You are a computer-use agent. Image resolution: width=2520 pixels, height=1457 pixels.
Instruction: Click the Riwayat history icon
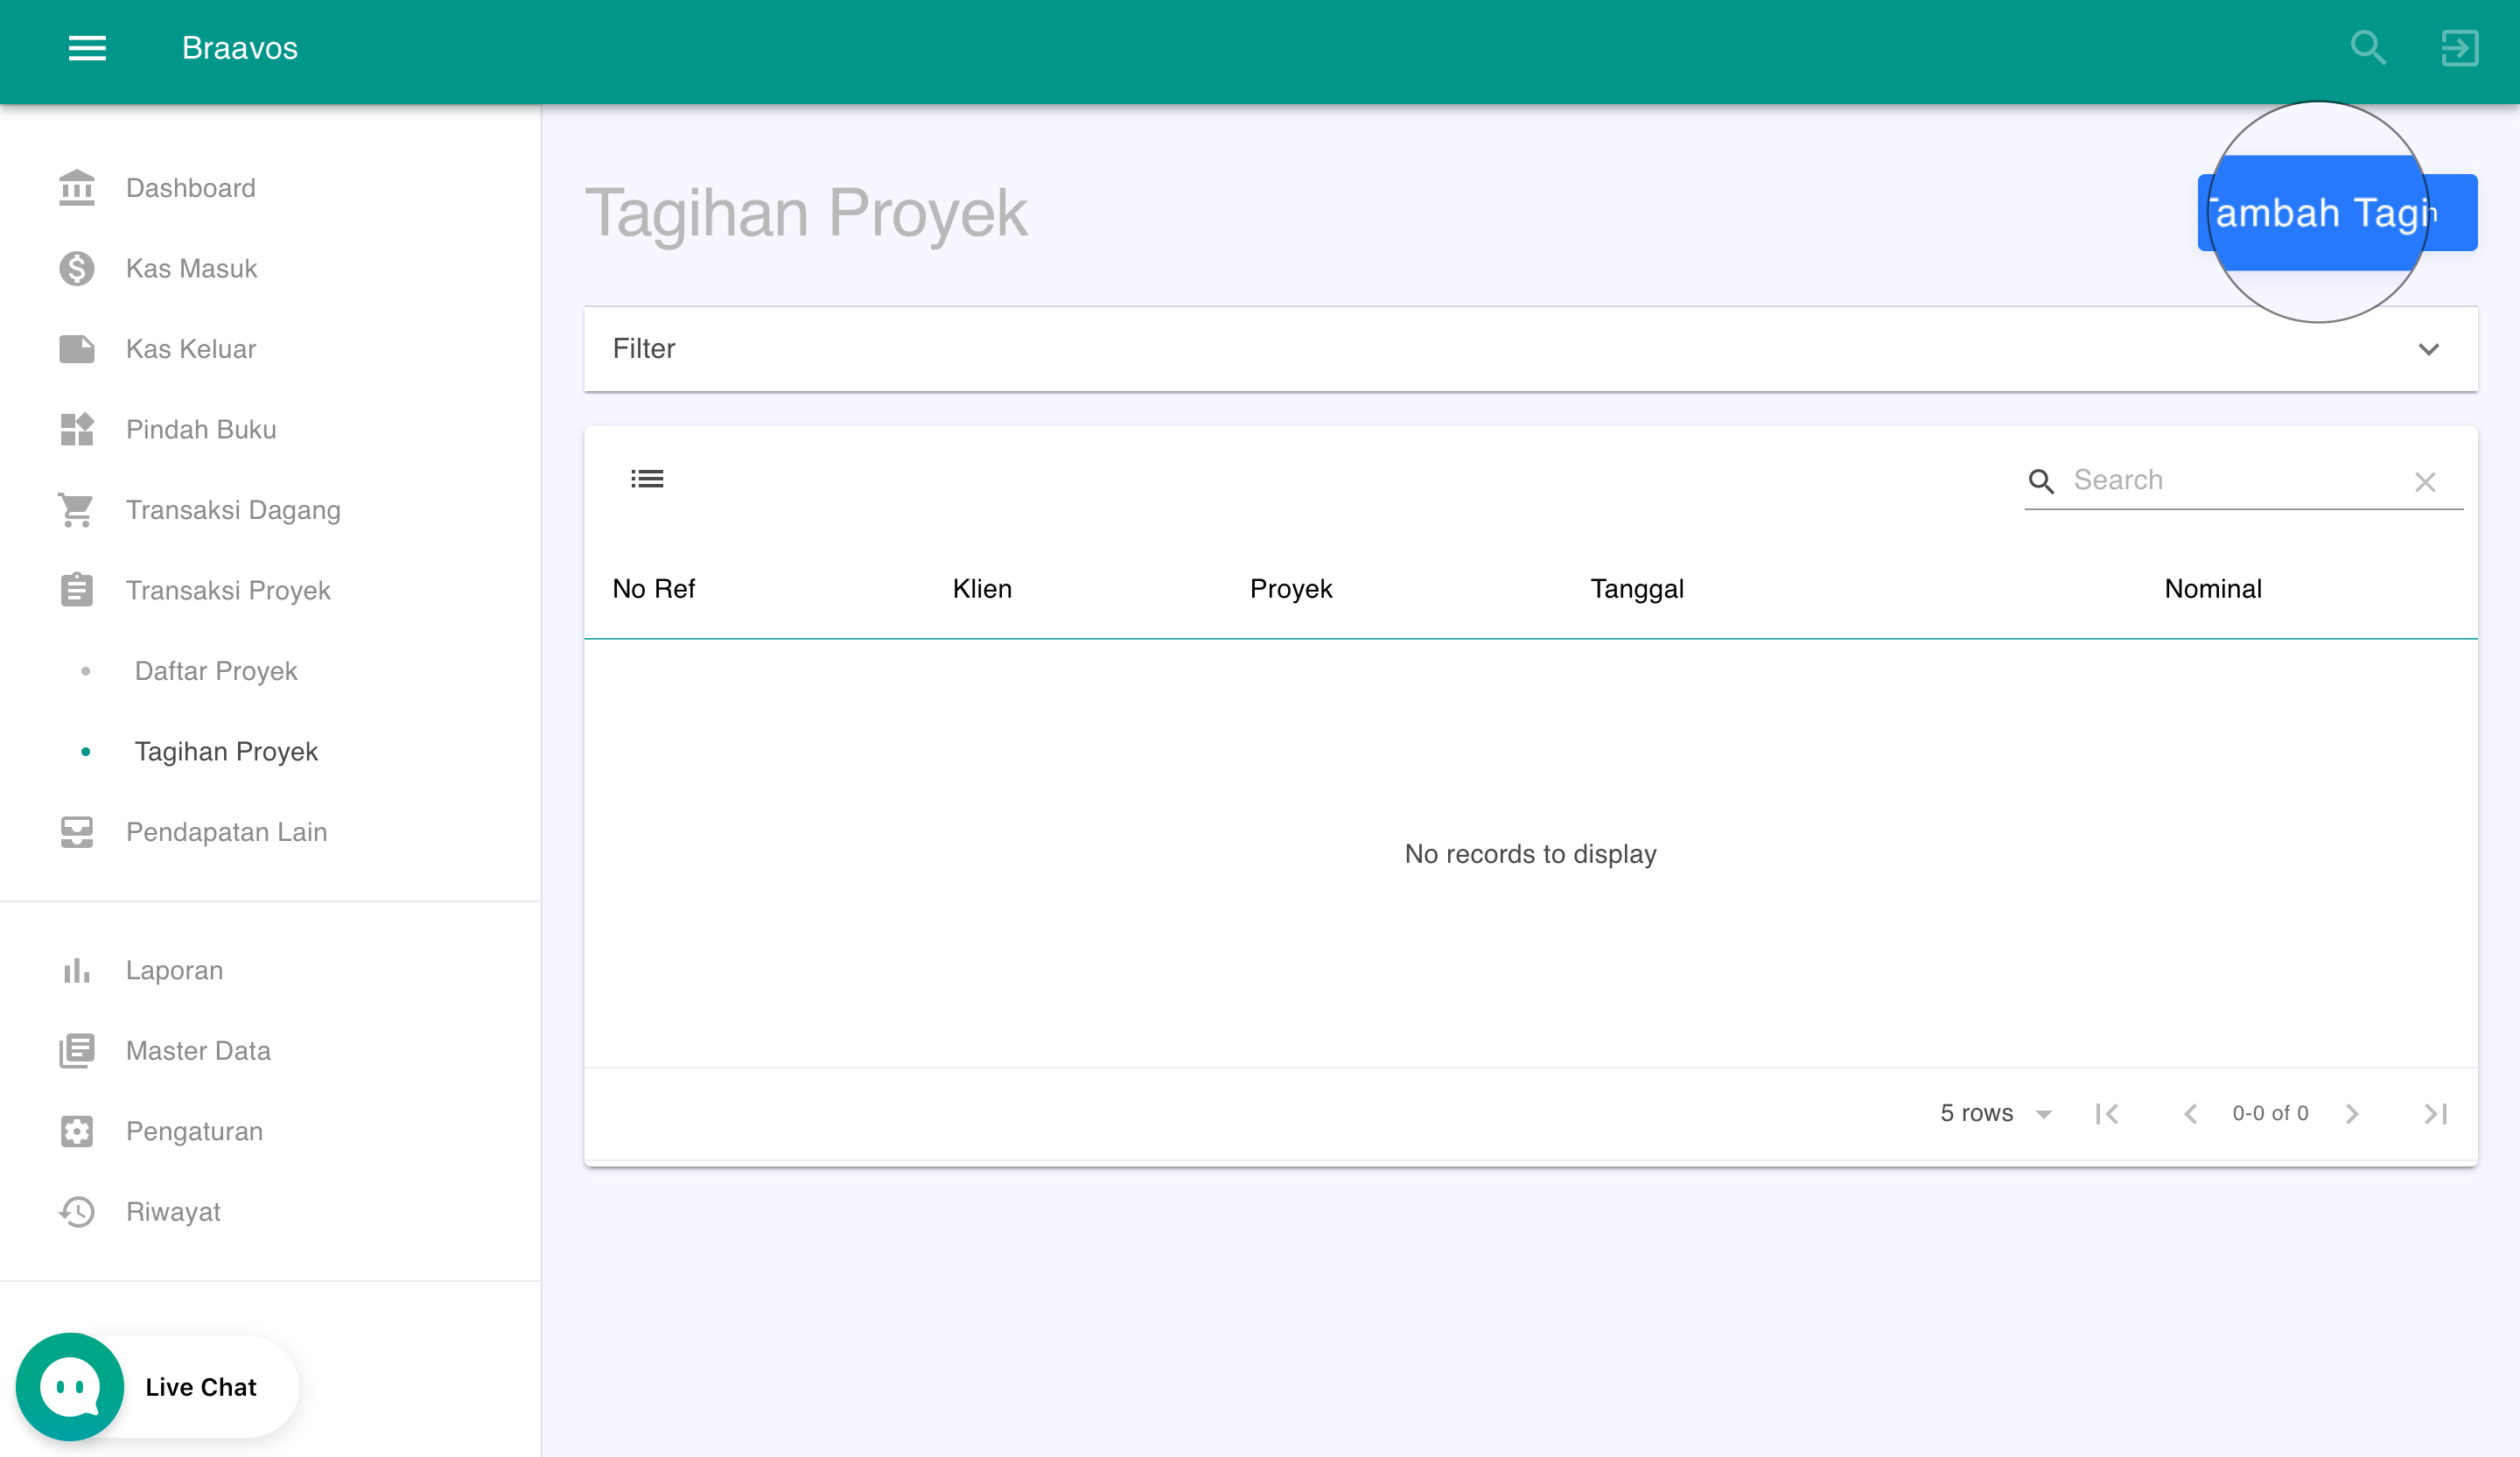point(75,1211)
